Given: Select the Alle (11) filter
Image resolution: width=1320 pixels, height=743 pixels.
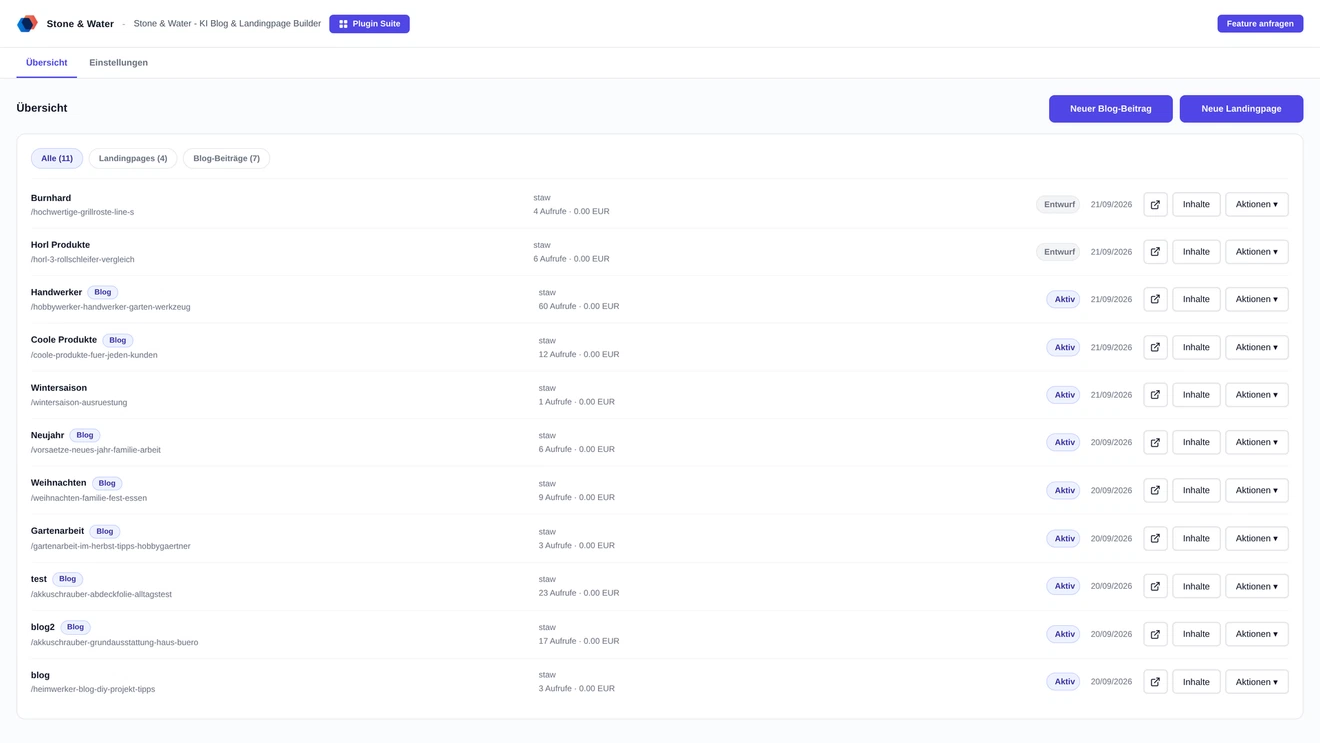Looking at the screenshot, I should [57, 158].
